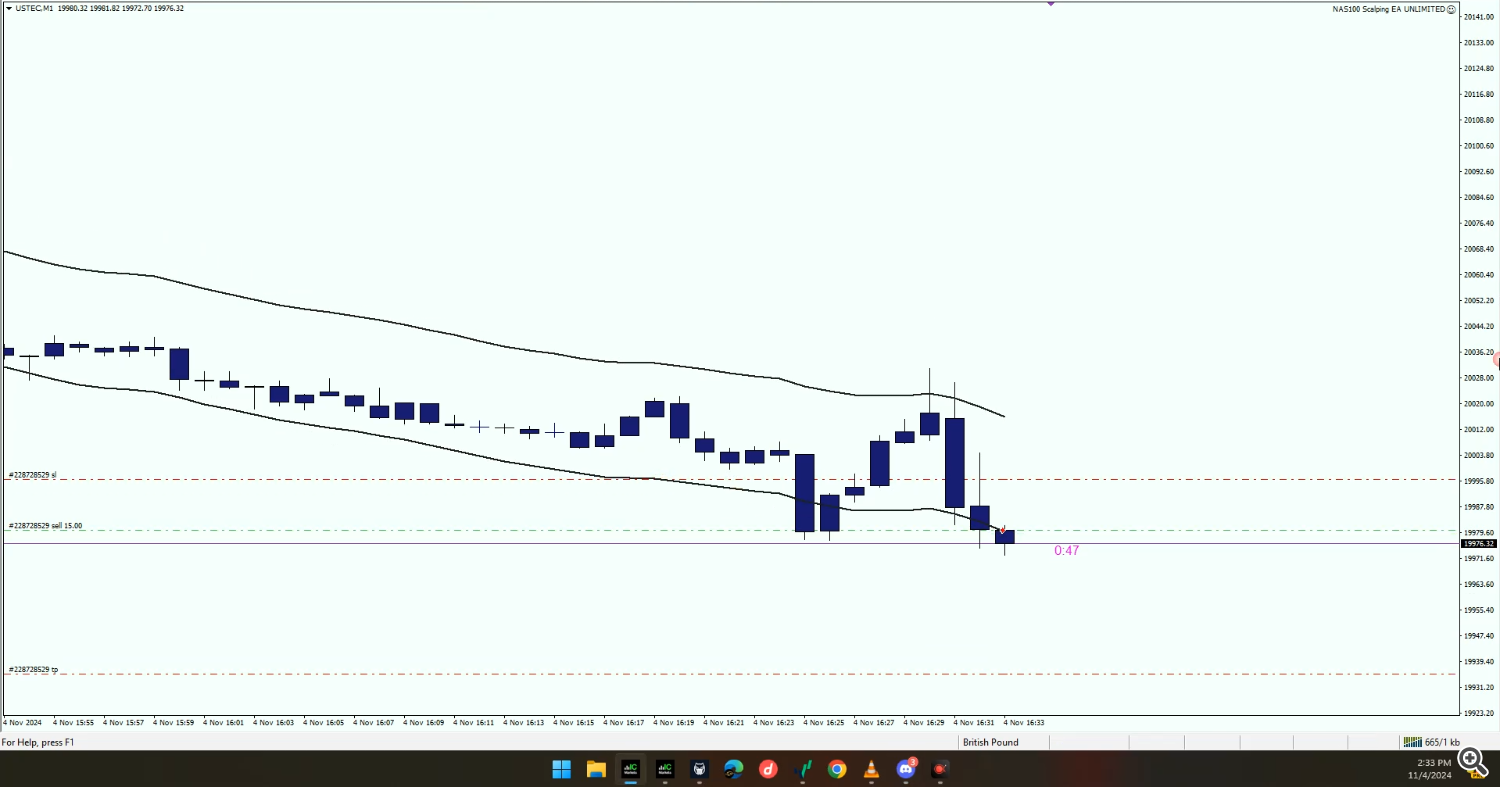Open the Windows Start menu
The width and height of the screenshot is (1500, 787).
561,769
